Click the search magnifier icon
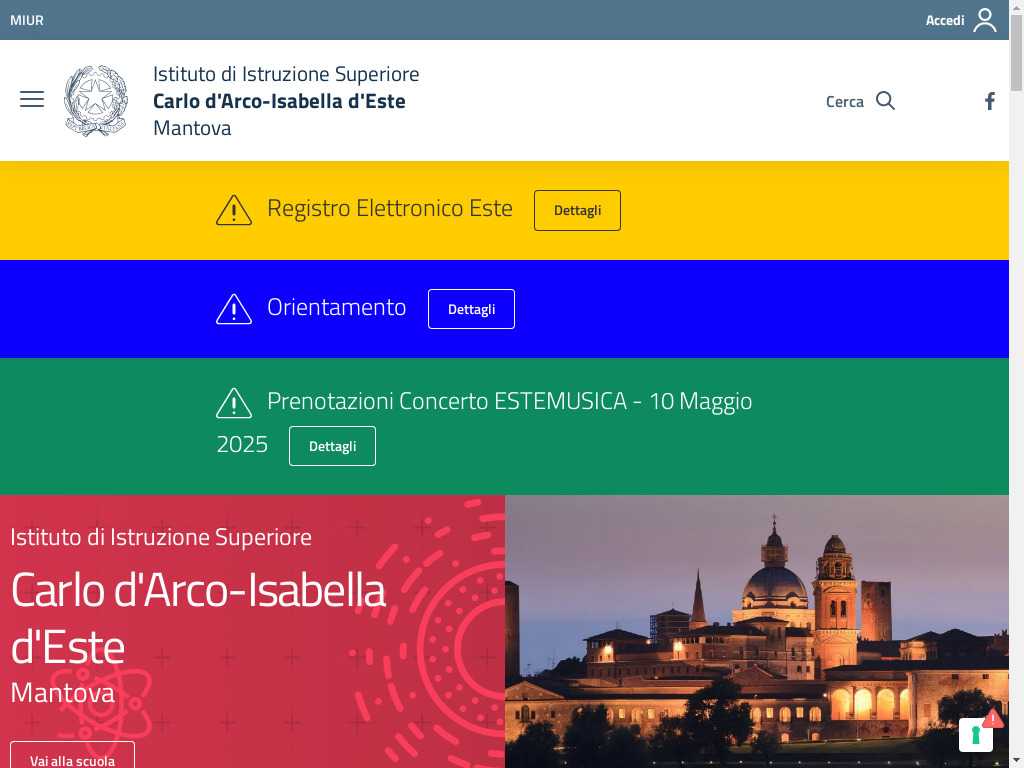This screenshot has width=1024, height=768. (886, 101)
